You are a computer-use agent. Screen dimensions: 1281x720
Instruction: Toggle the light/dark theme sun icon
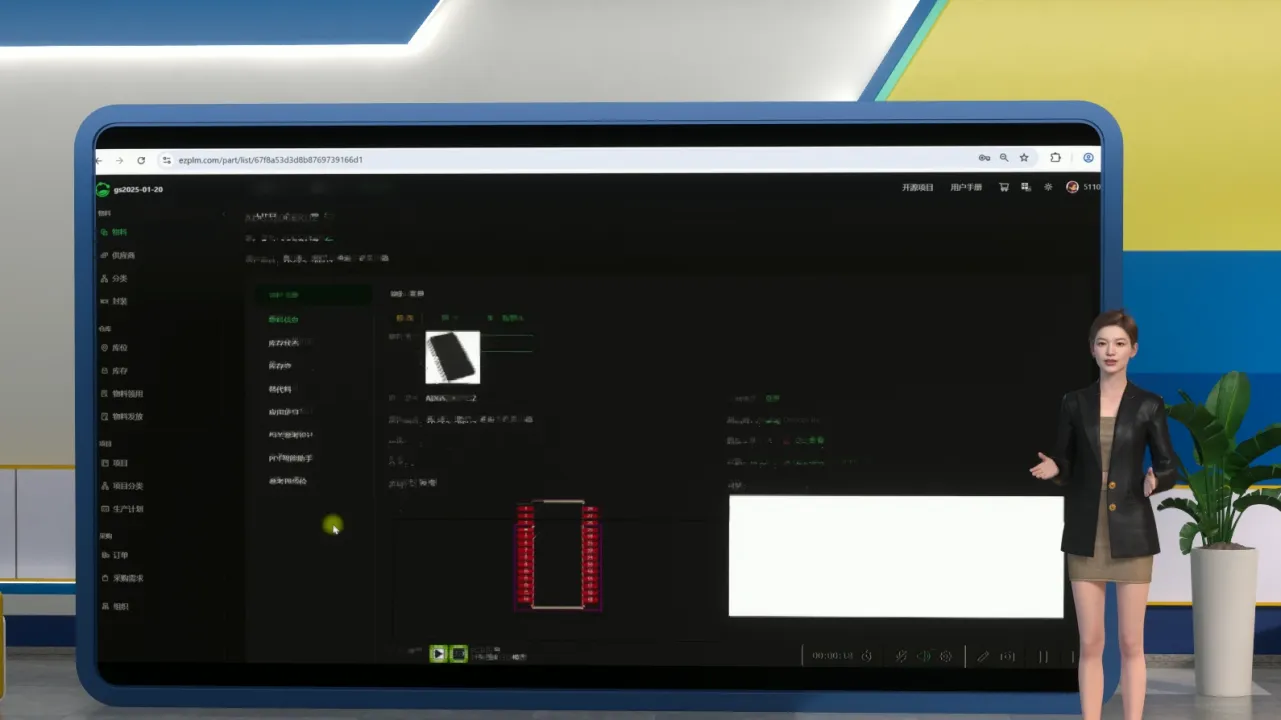[x=1048, y=187]
